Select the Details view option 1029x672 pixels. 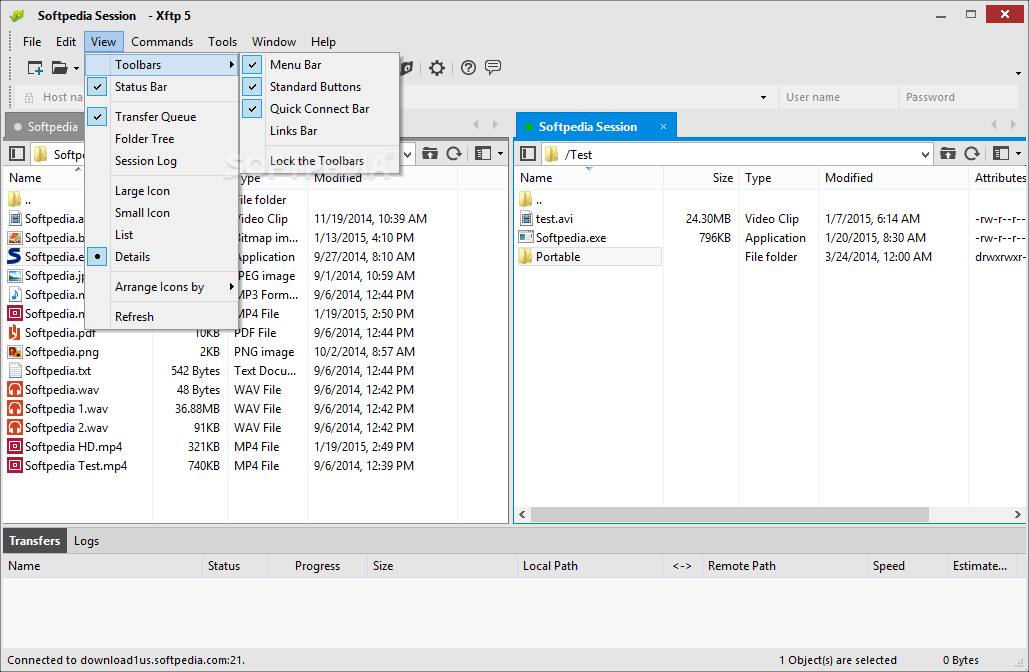[x=162, y=257]
